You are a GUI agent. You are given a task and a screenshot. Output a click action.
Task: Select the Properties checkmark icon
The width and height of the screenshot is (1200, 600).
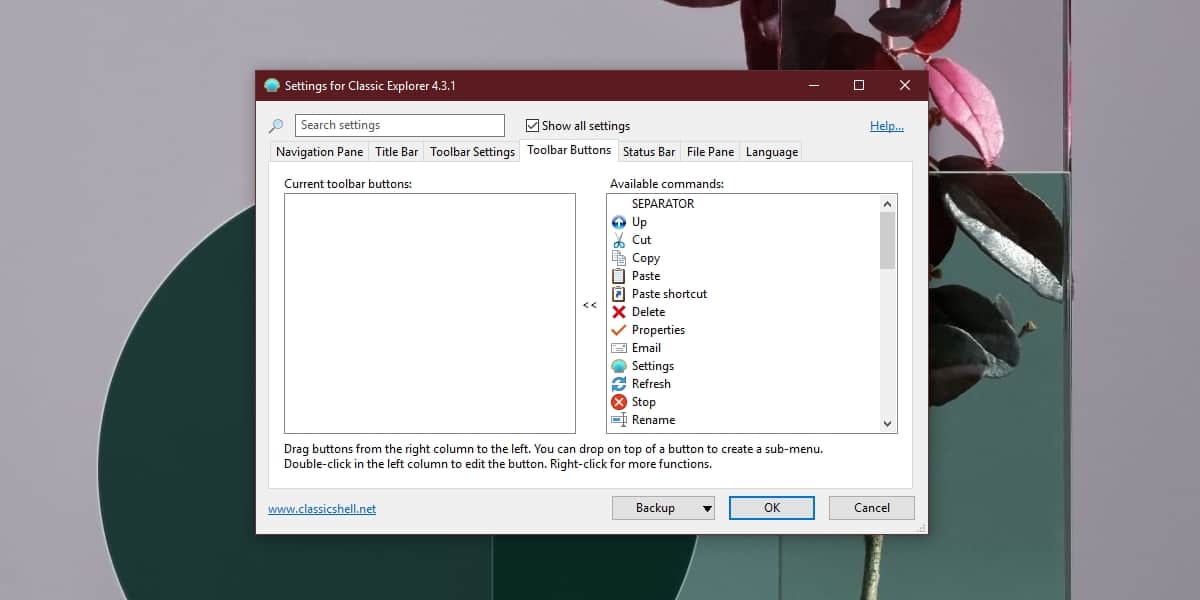pyautogui.click(x=619, y=330)
